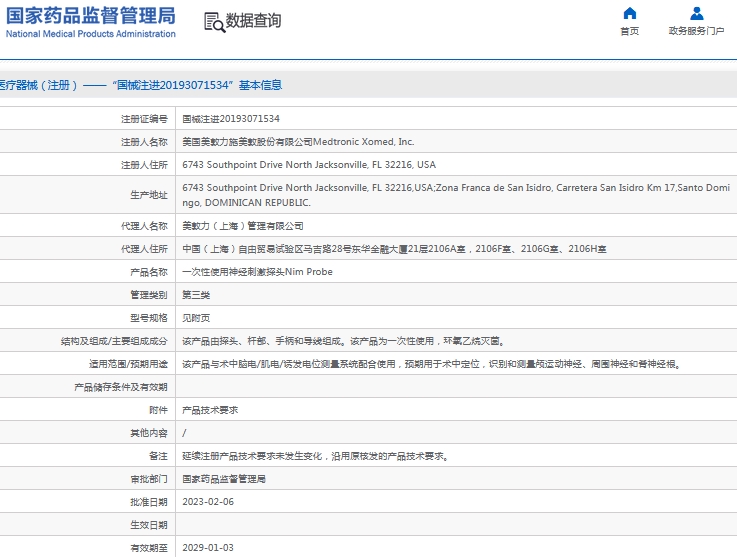Viewport: 737px width, 557px height.
Task: Select the 注册证编号 label
Action: pos(144,119)
